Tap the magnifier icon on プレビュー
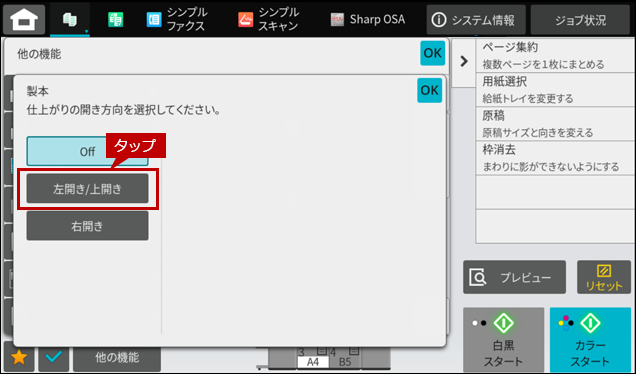The width and height of the screenshot is (636, 374). pos(478,277)
